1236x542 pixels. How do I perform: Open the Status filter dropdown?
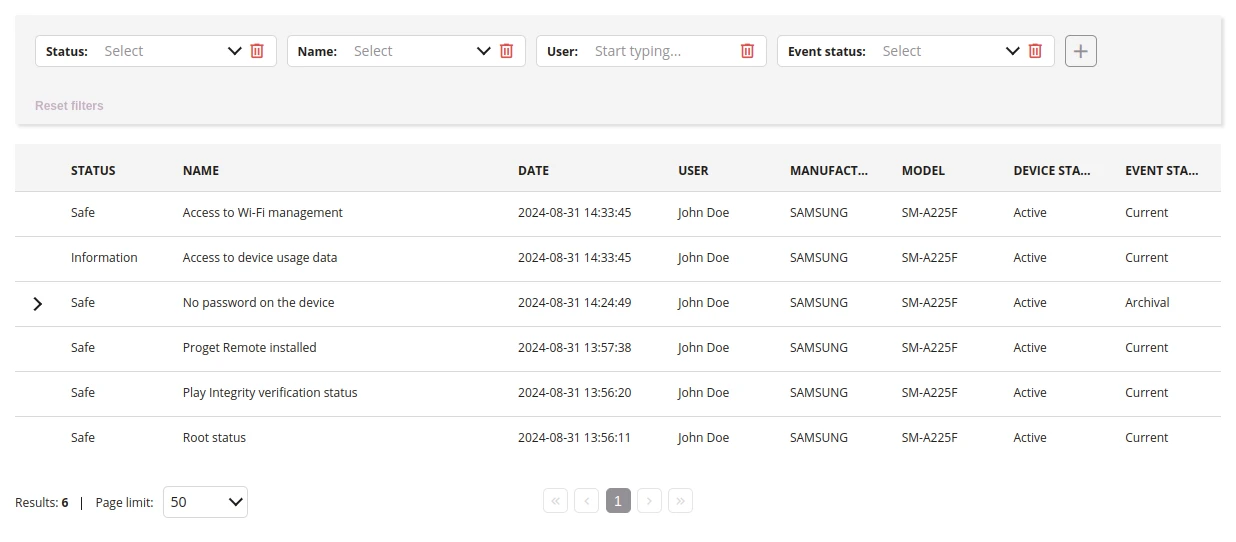(172, 51)
